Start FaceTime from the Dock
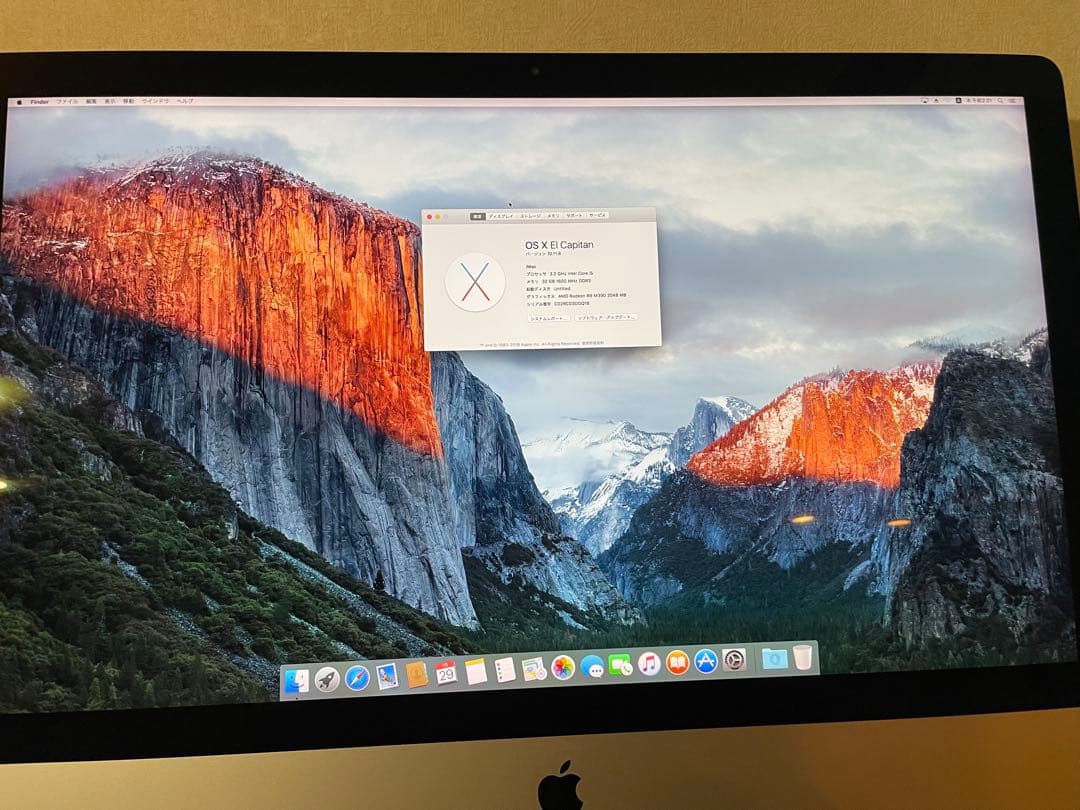The width and height of the screenshot is (1080, 810). [622, 665]
